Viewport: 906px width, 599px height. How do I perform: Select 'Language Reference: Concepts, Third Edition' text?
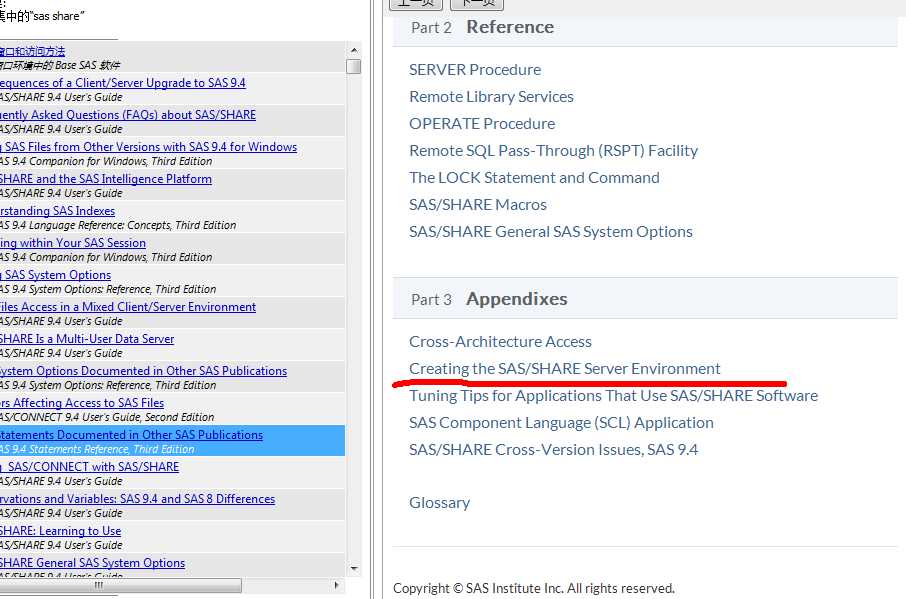[x=132, y=226]
